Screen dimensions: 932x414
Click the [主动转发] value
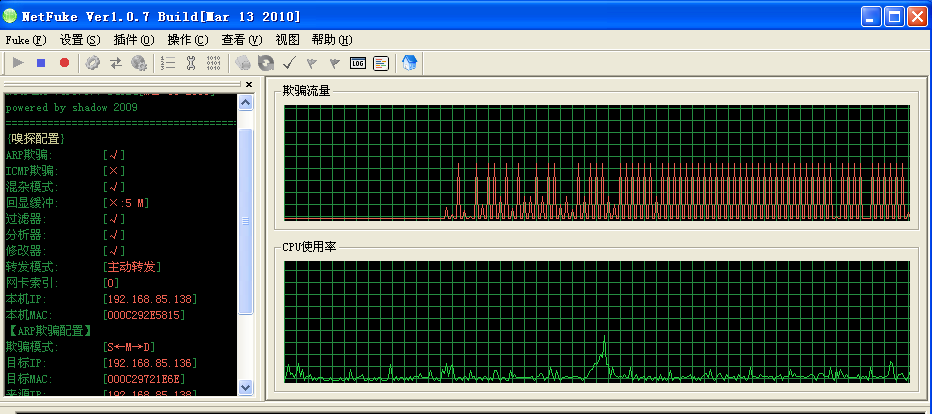tap(132, 267)
